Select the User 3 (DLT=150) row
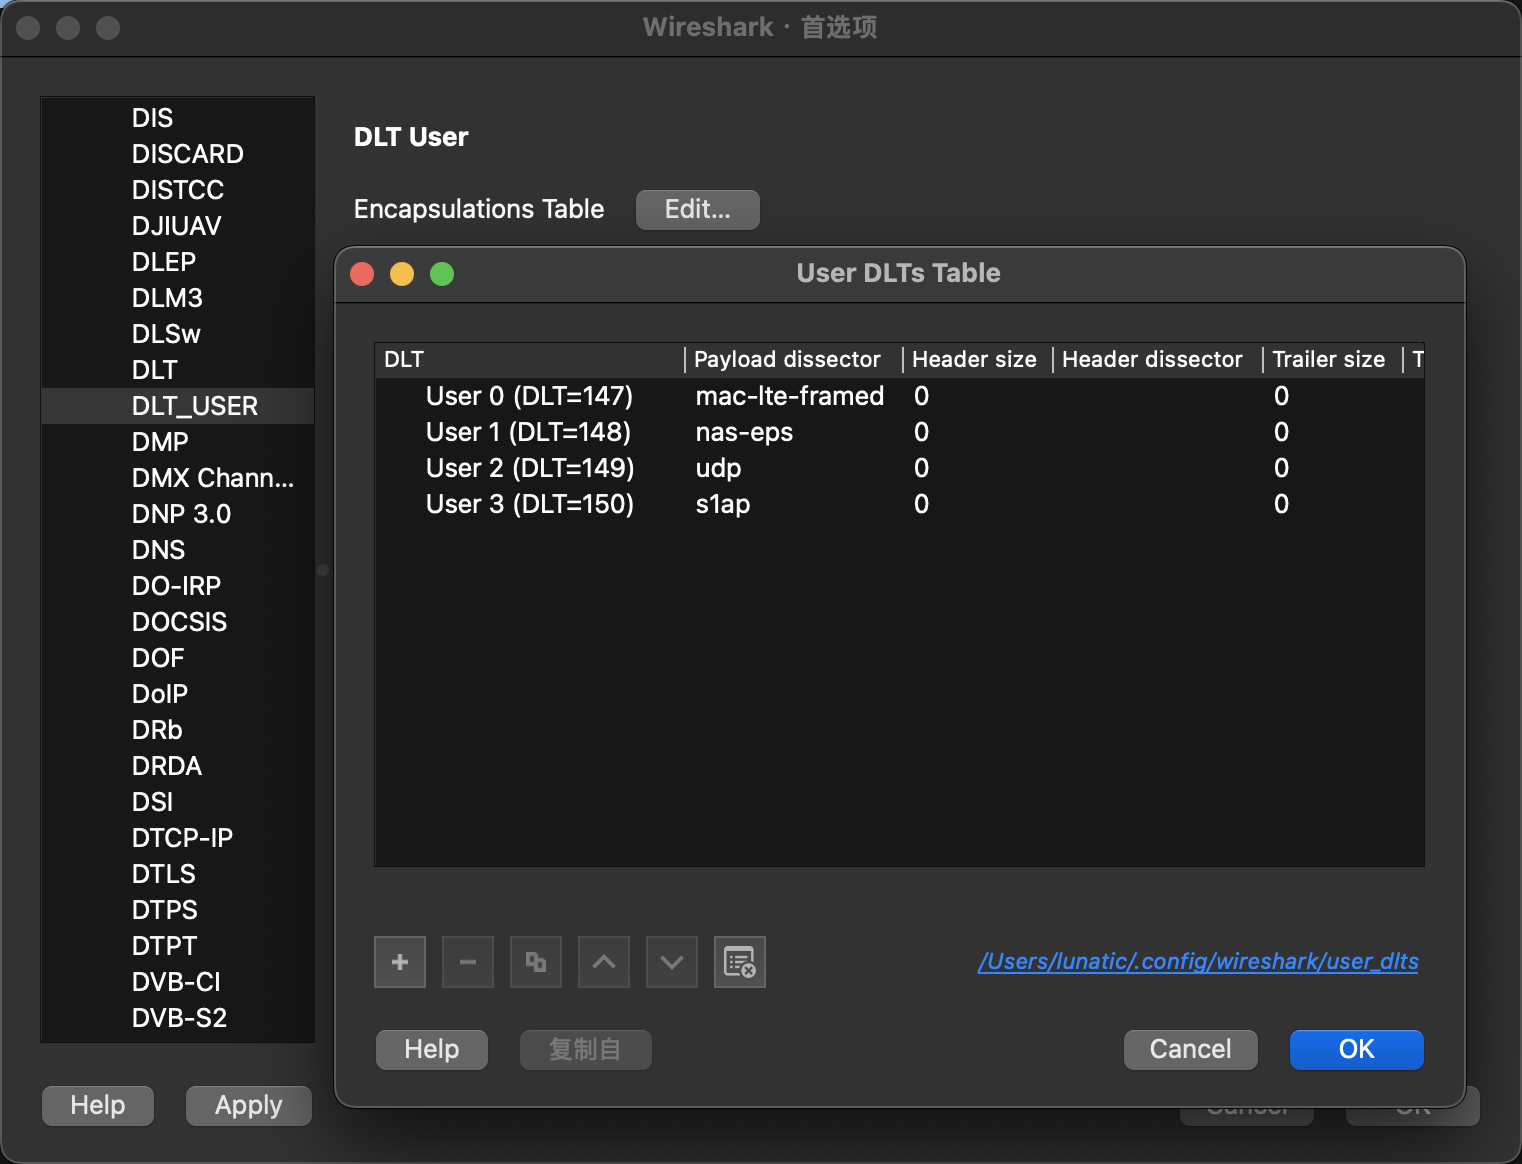 (900, 504)
